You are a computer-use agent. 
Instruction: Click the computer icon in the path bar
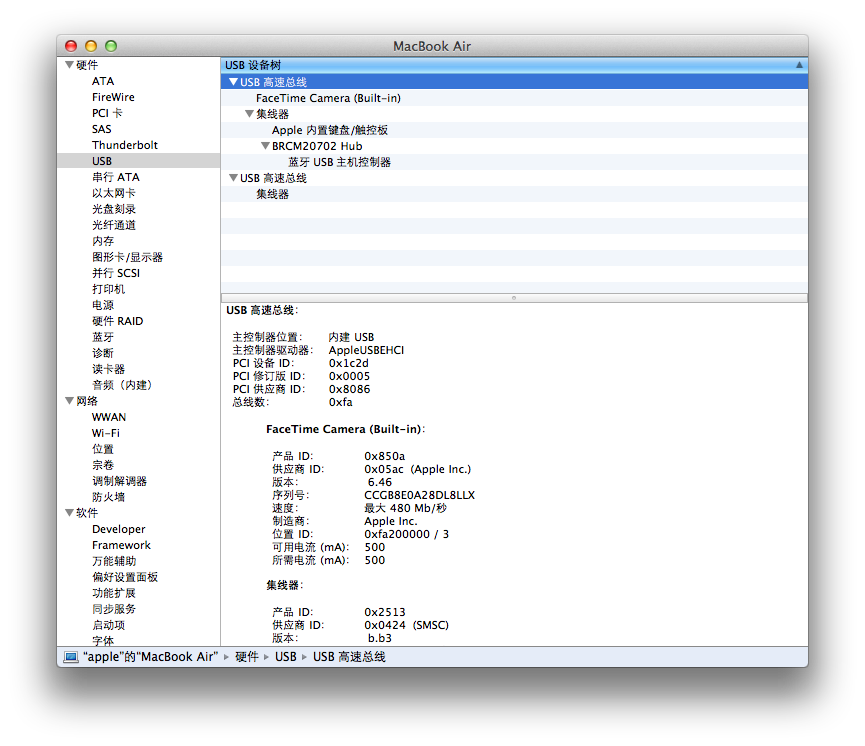pyautogui.click(x=71, y=657)
